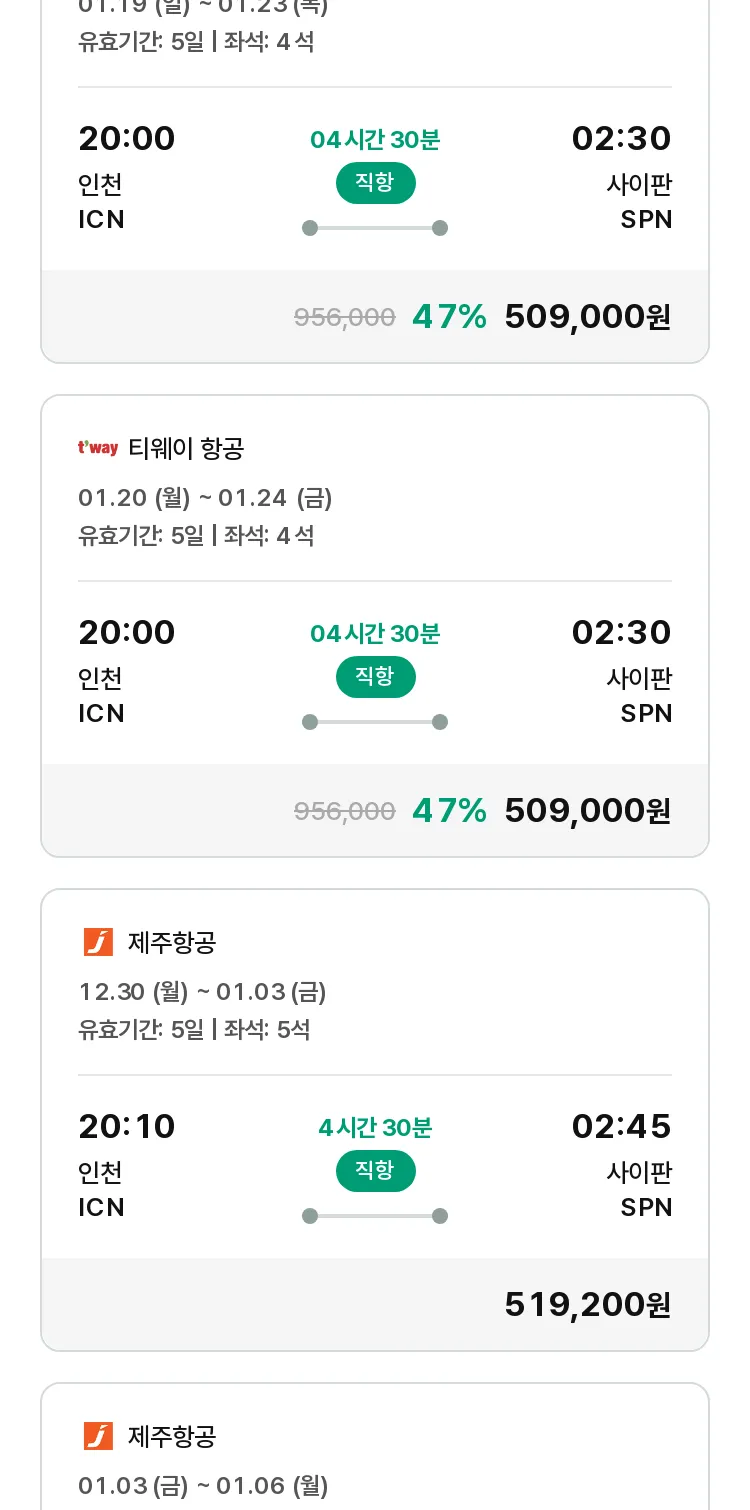Tap the 유효기간: 5일 | 좌석: 5석 info line
The image size is (750, 1510).
pyautogui.click(x=194, y=1029)
